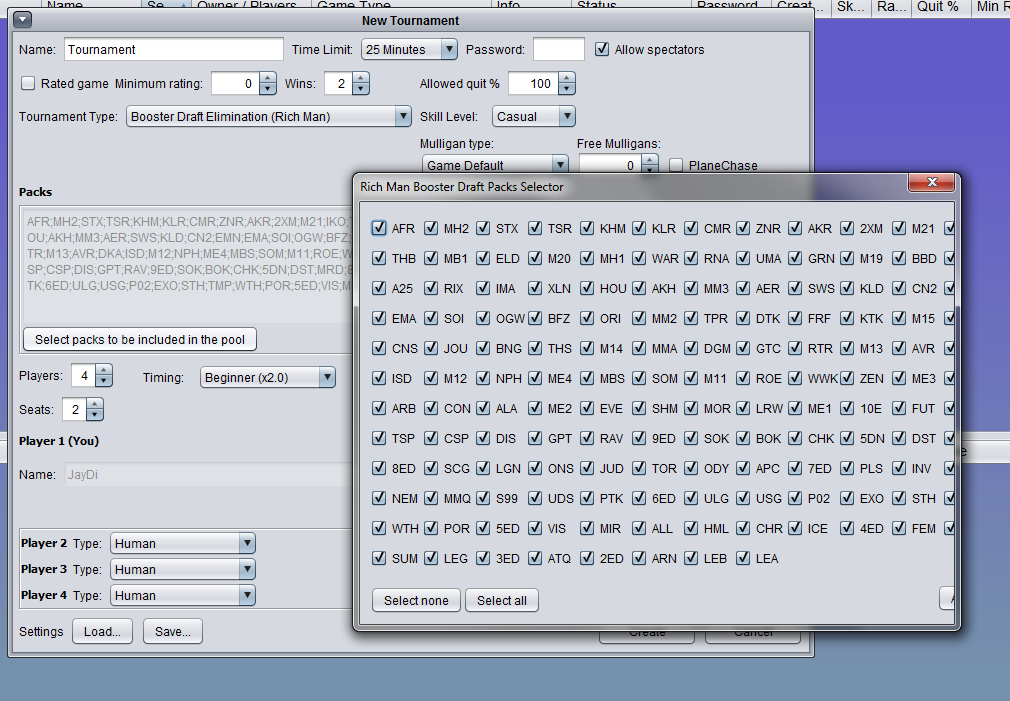The width and height of the screenshot is (1010, 701).
Task: Click the Load... settings button
Action: [102, 631]
